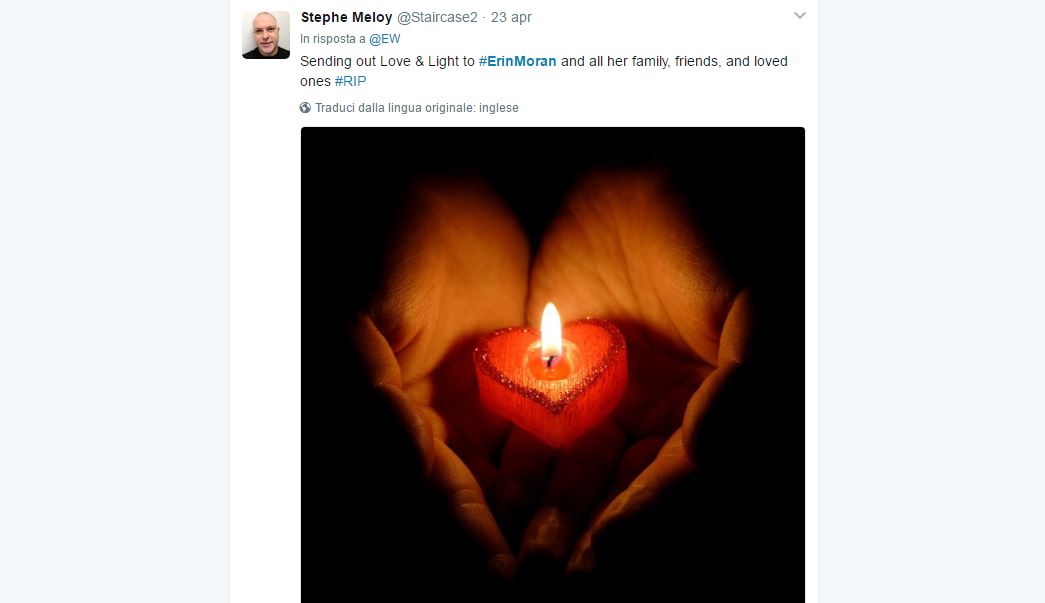1045x603 pixels.
Task: Open the Stephe Meloy display name
Action: (346, 17)
